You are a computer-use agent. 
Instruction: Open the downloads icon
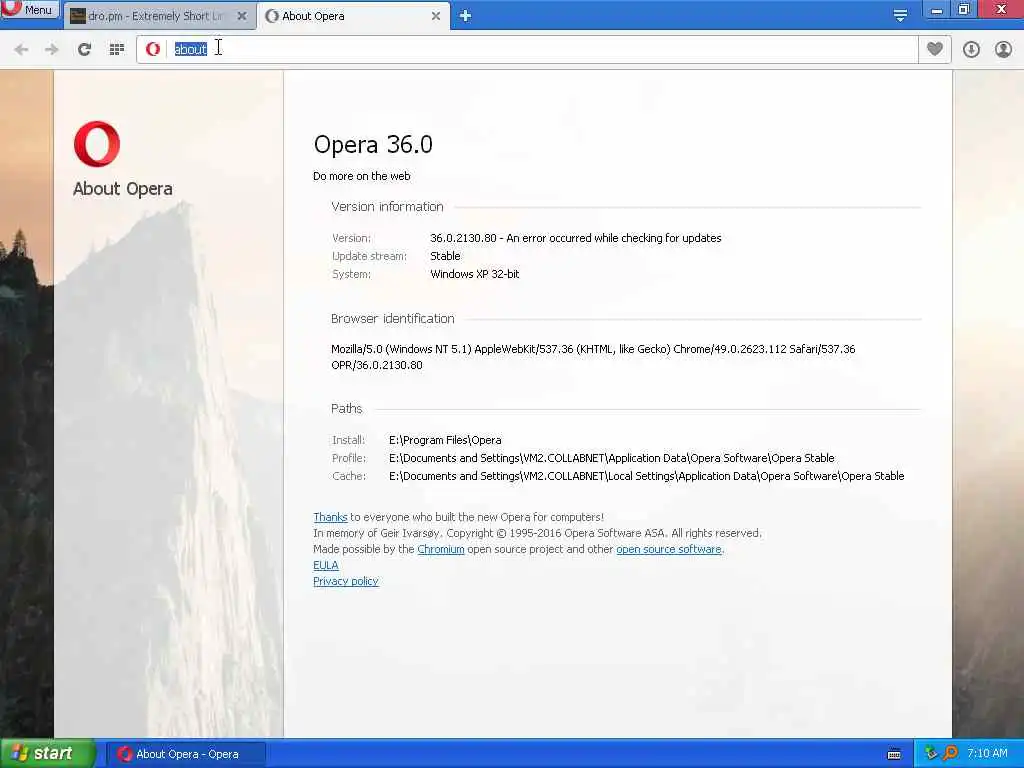coord(971,49)
